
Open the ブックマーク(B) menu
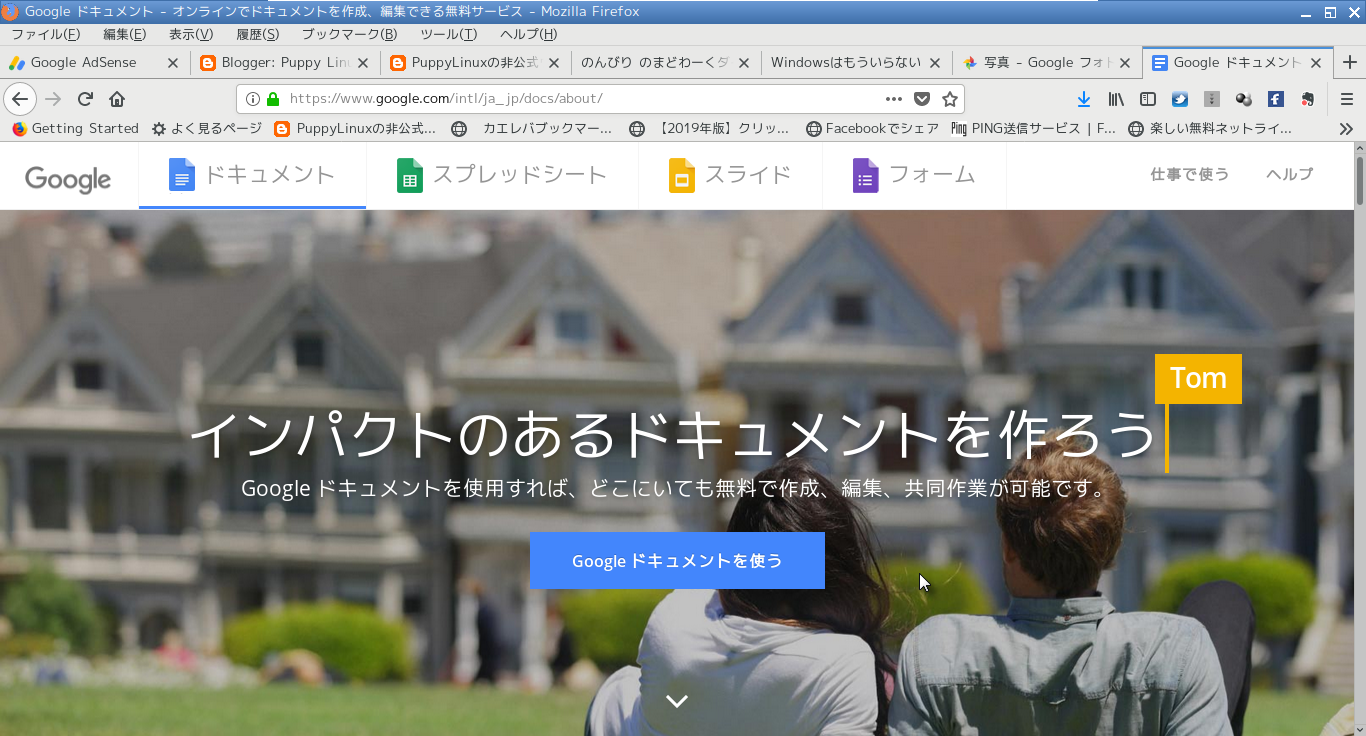coord(349,34)
